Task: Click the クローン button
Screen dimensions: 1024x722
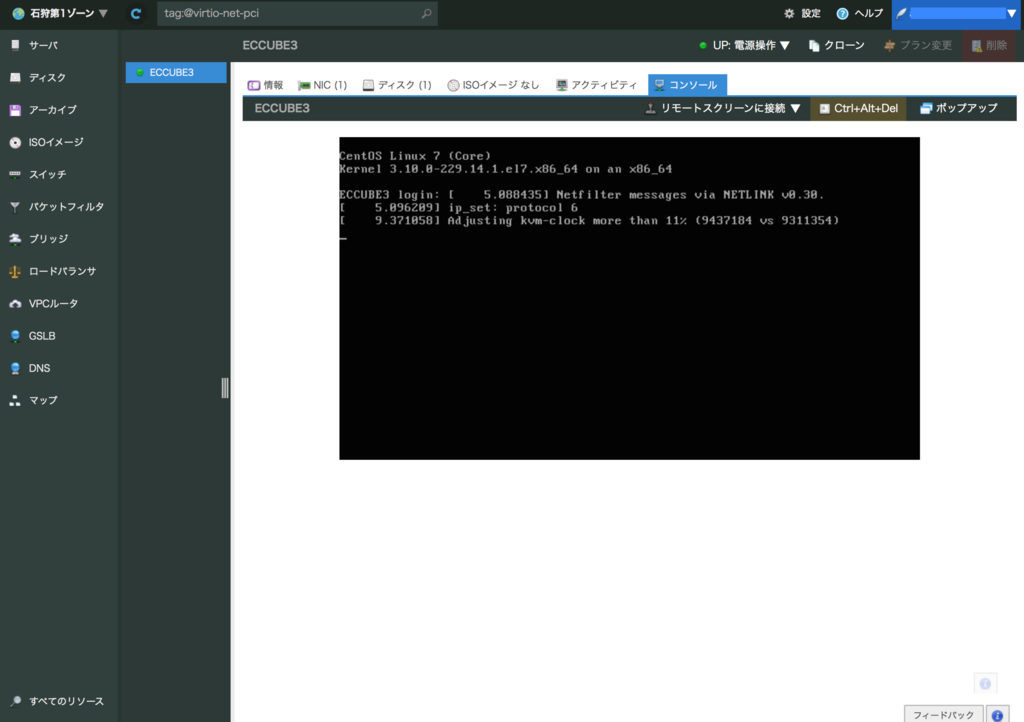Action: point(837,45)
